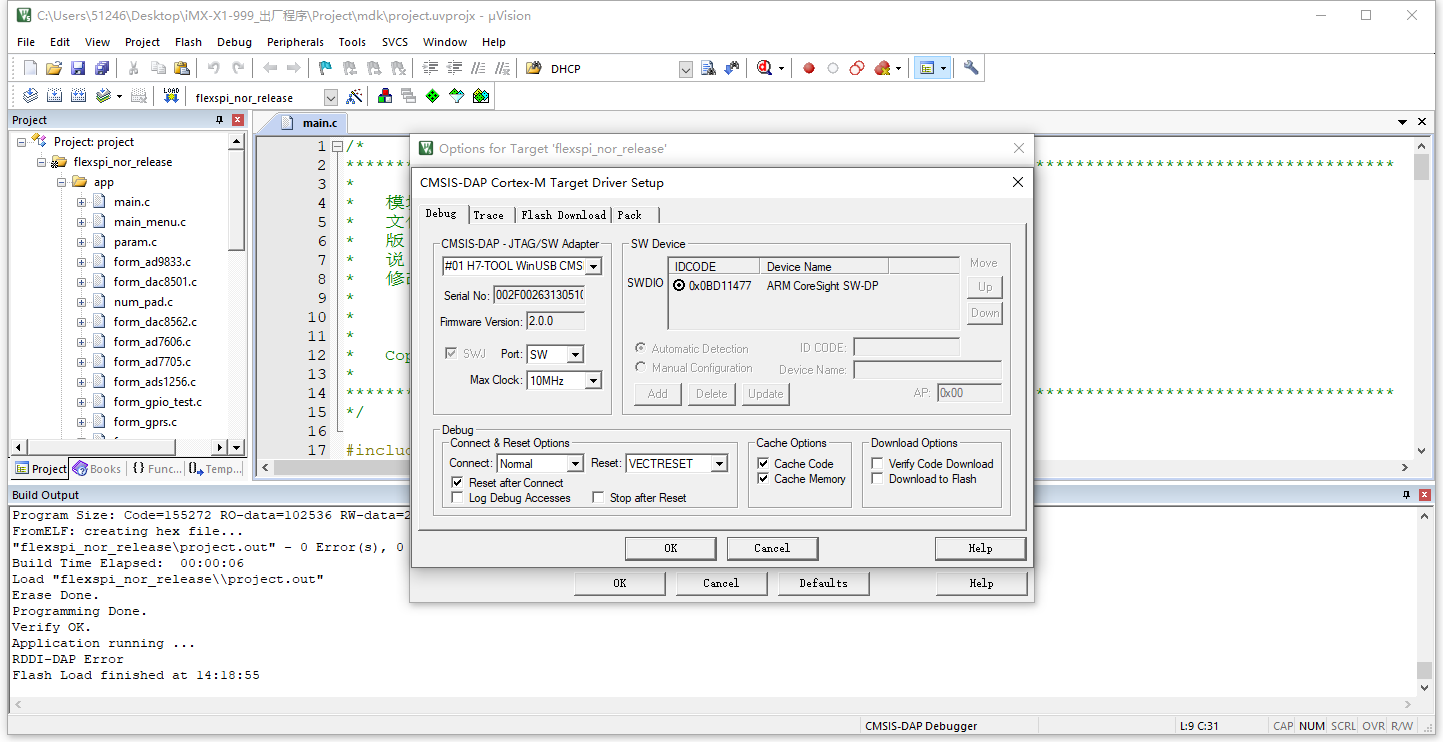Click the Serial No input field
Viewport: 1443px width, 742px height.
click(540, 296)
